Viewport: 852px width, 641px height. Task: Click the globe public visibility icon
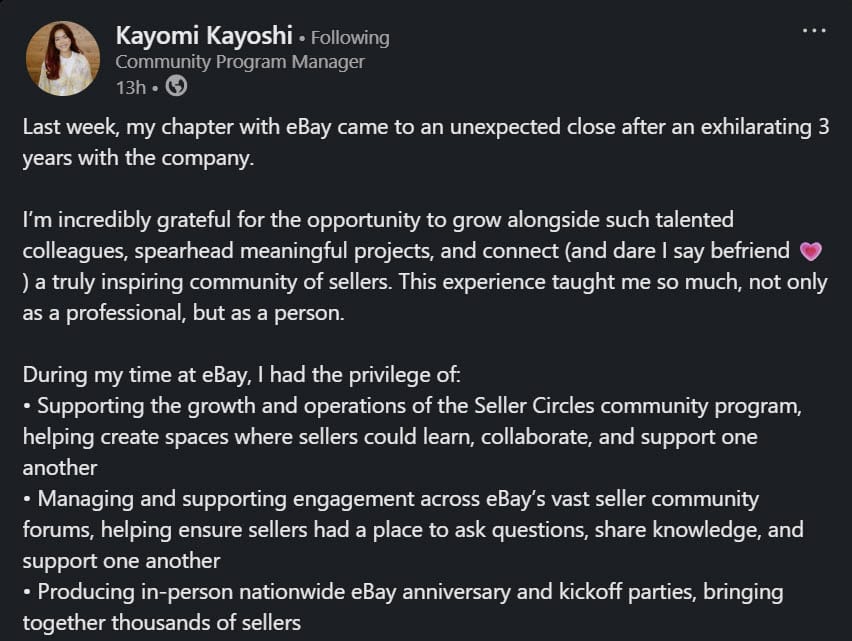pos(176,87)
